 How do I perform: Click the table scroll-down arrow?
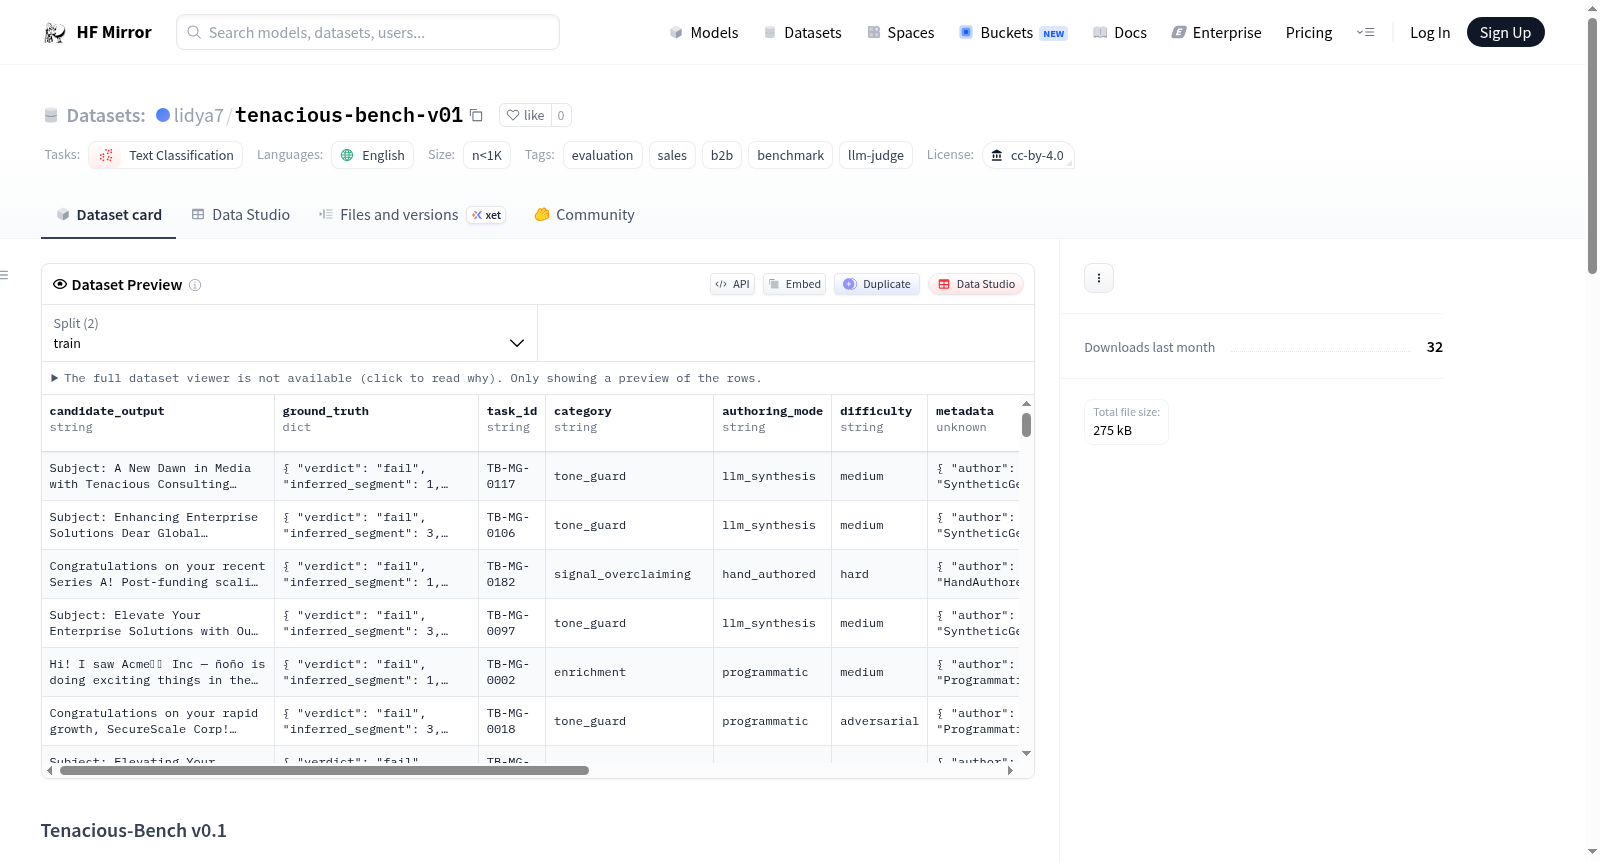[x=1026, y=754]
